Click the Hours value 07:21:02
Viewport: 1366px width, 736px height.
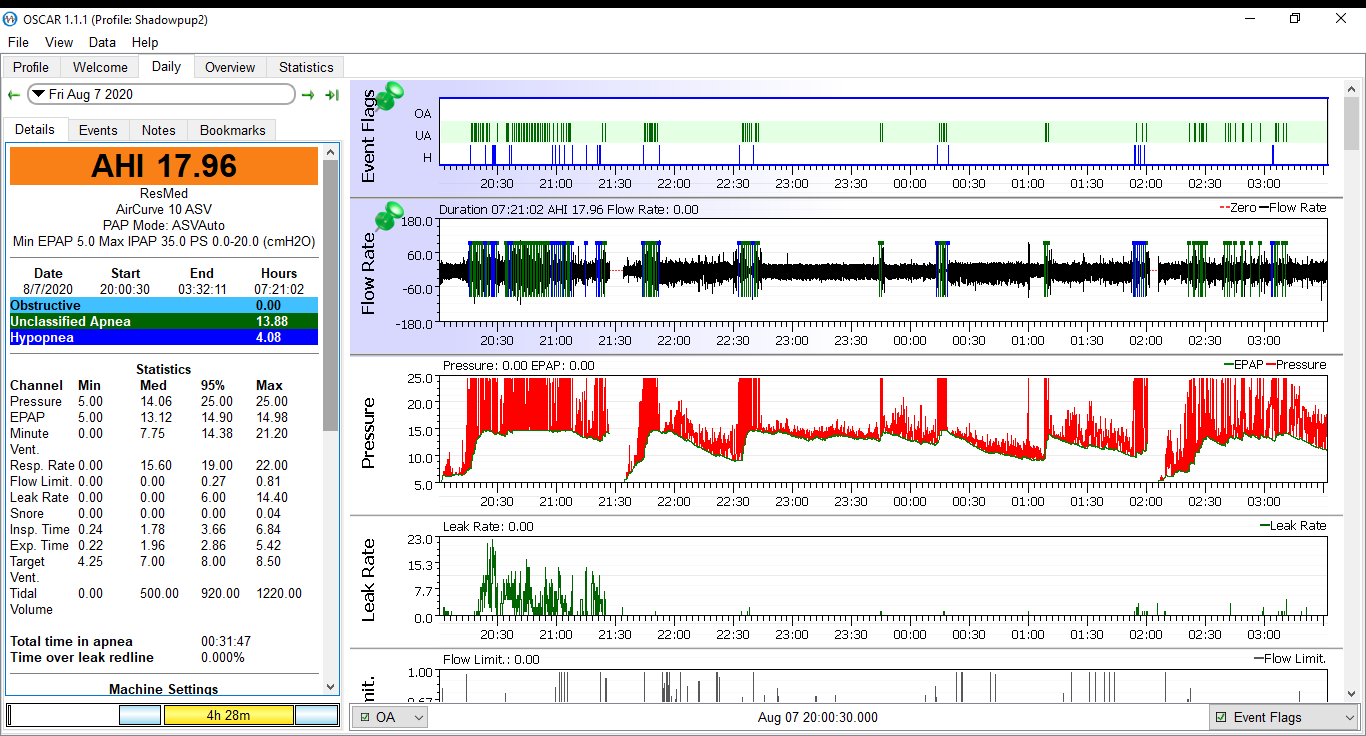(x=279, y=289)
